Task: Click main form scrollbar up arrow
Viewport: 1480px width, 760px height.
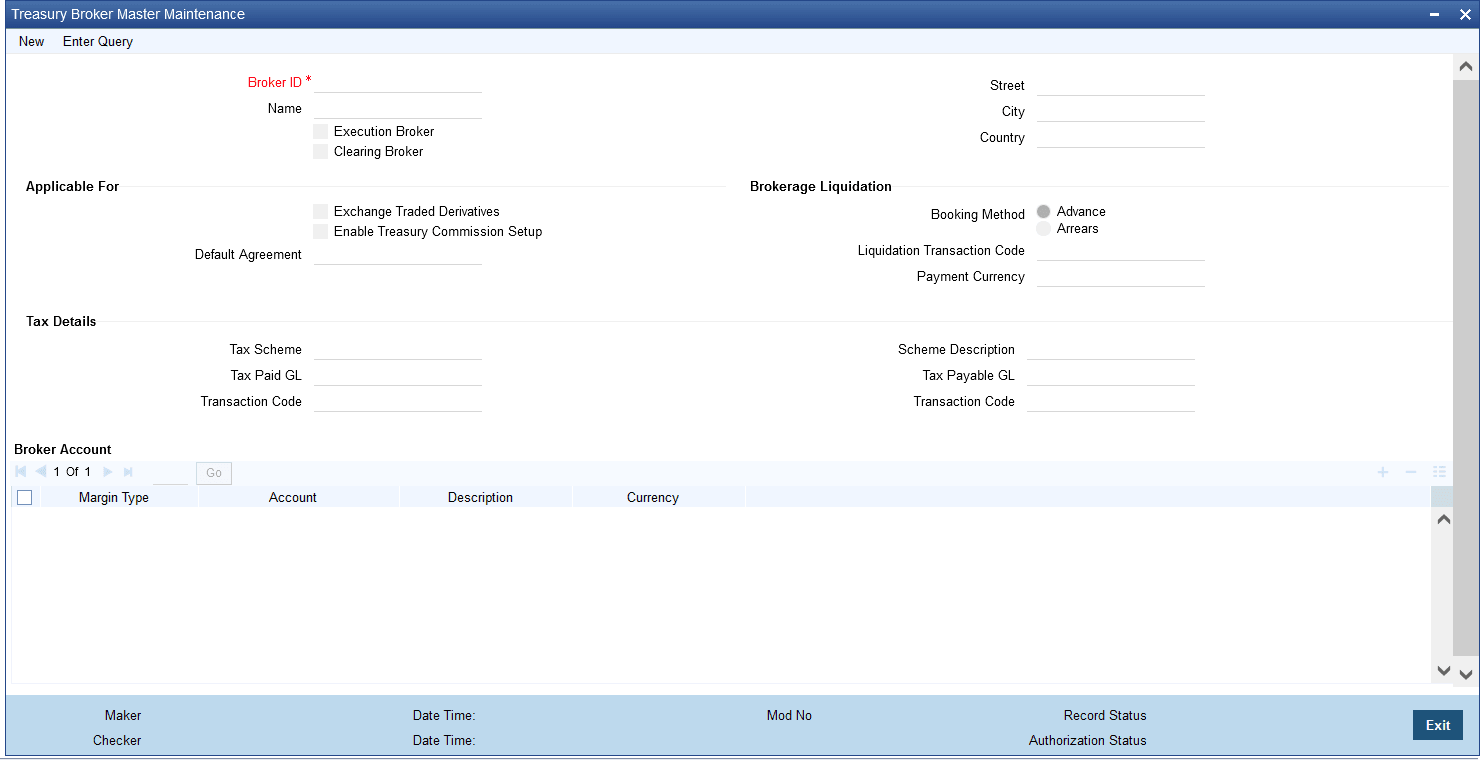Action: click(1466, 67)
